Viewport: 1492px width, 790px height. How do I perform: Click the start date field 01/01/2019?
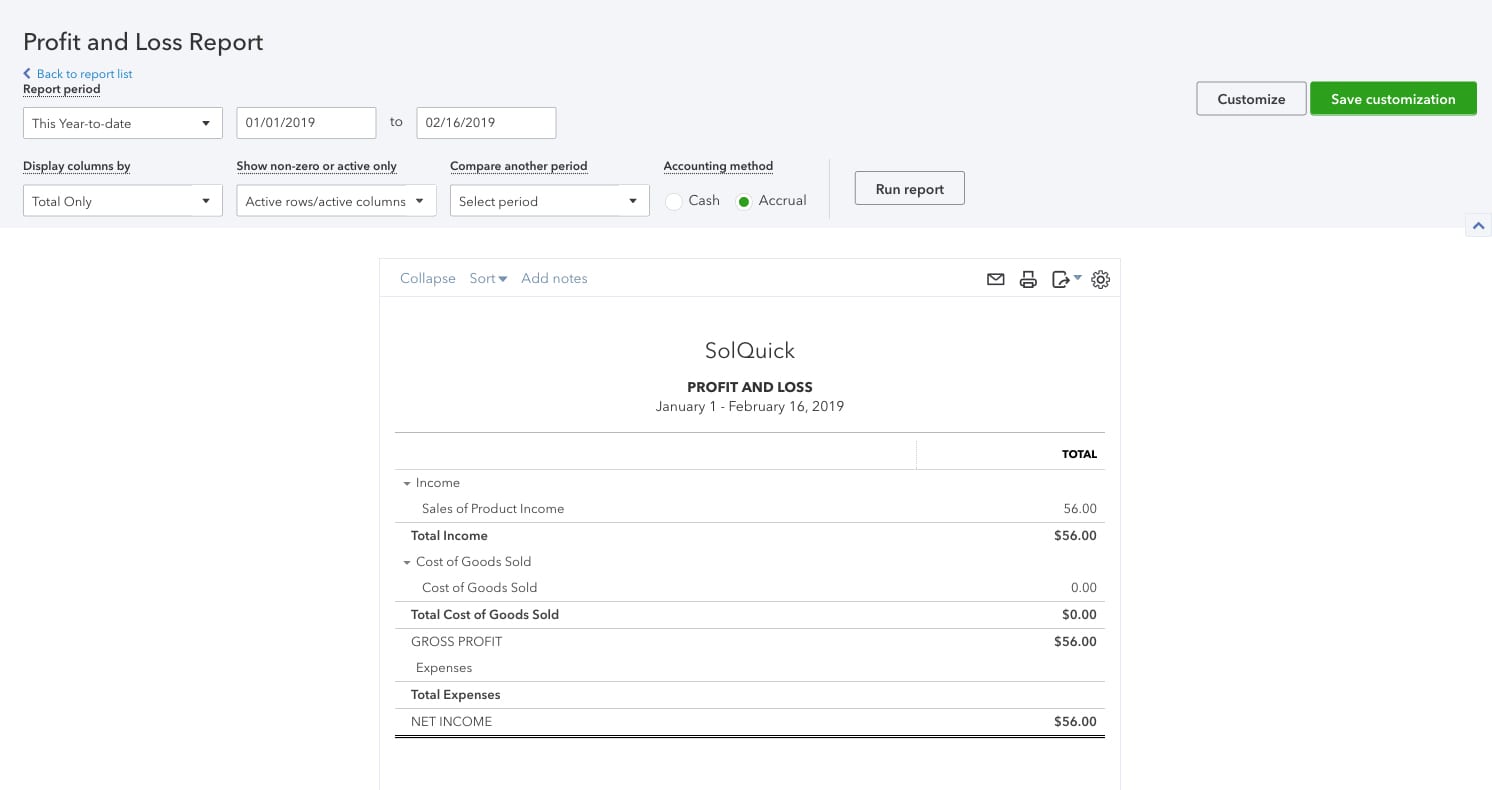(x=306, y=123)
